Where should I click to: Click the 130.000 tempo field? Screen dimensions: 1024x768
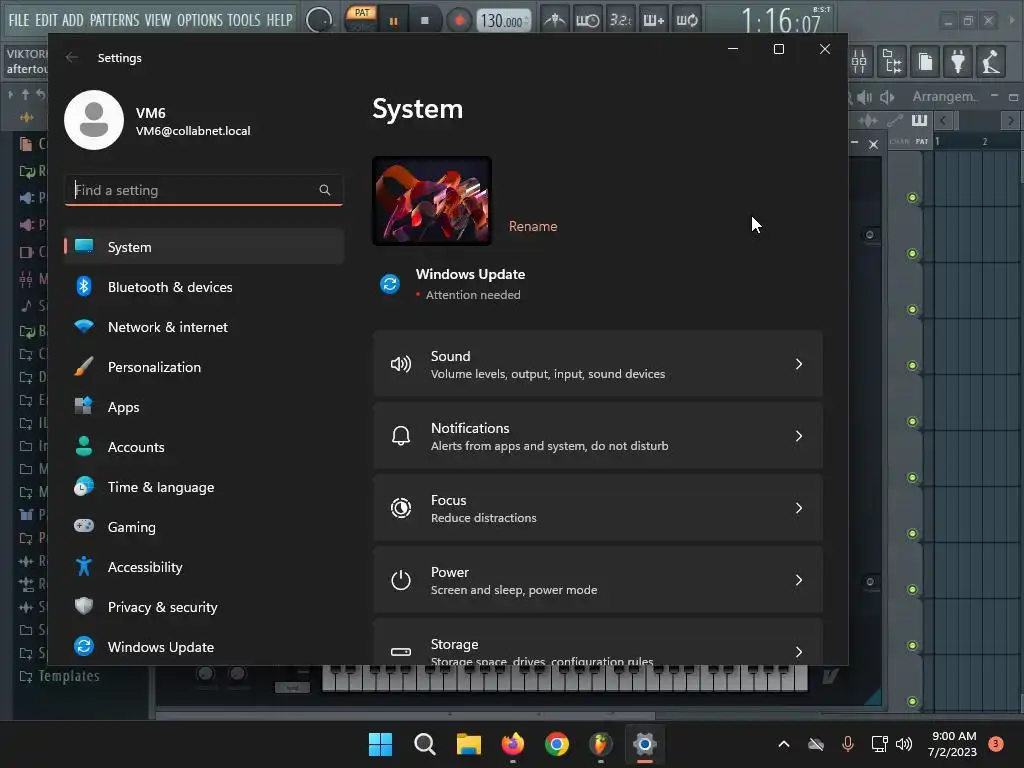(503, 21)
